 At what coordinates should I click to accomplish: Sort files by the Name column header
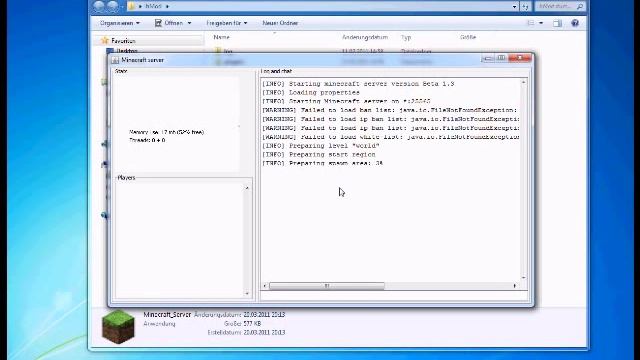222,37
